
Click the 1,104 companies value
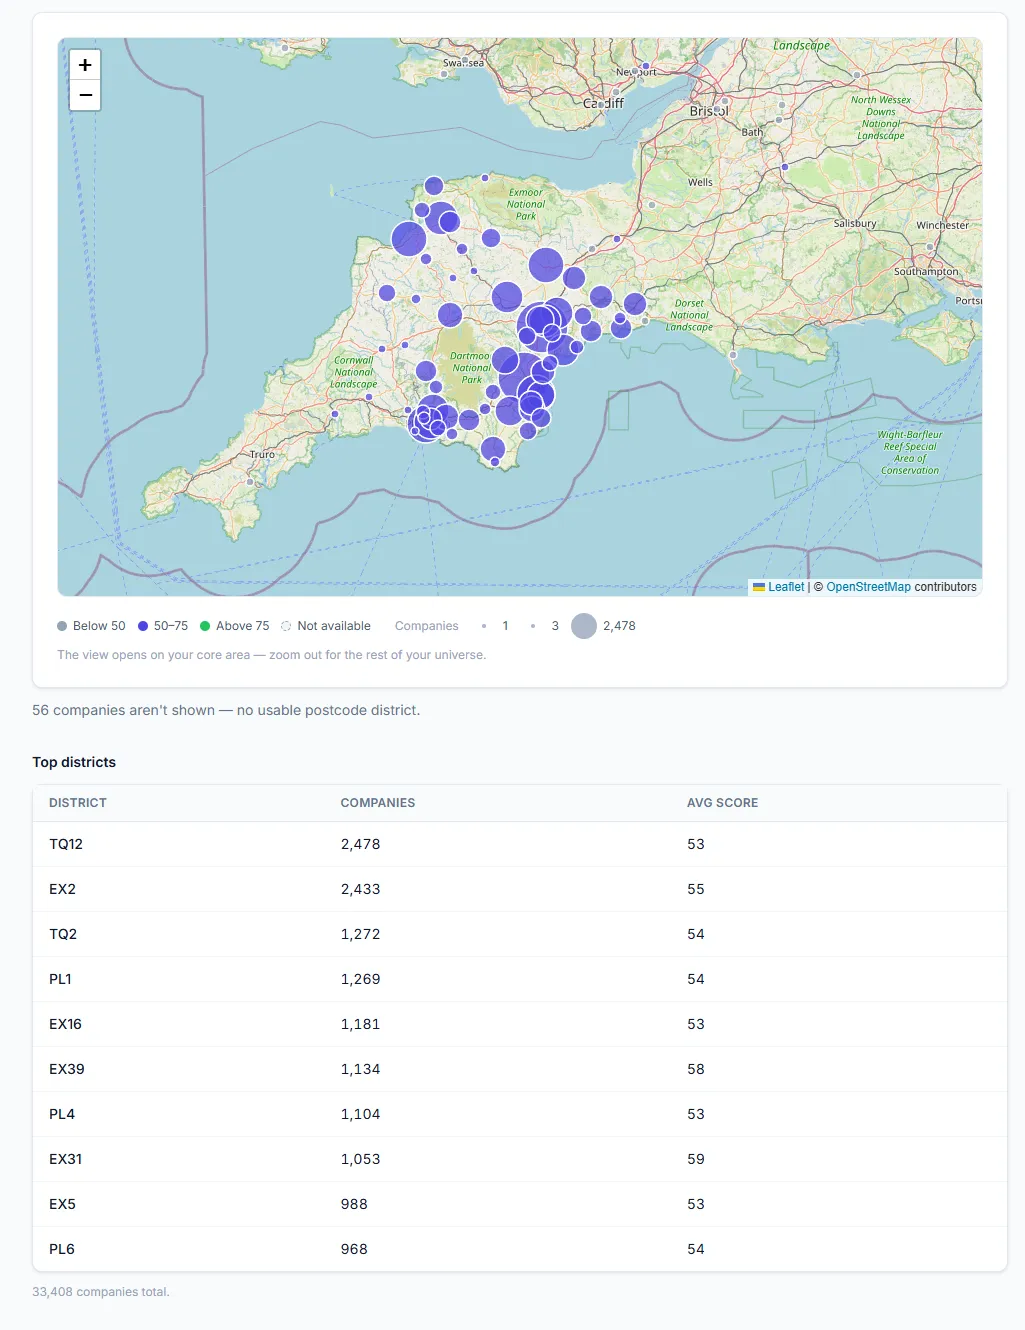point(361,1114)
